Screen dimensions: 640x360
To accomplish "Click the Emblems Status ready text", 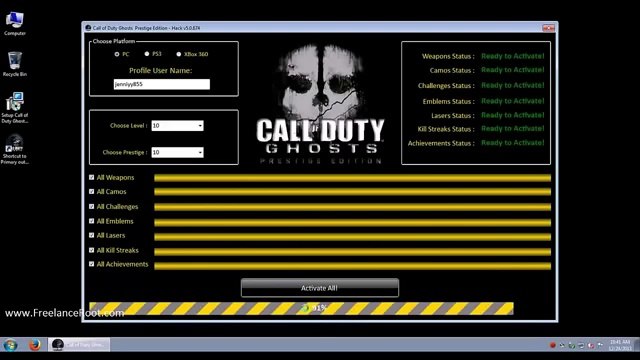I will click(513, 101).
